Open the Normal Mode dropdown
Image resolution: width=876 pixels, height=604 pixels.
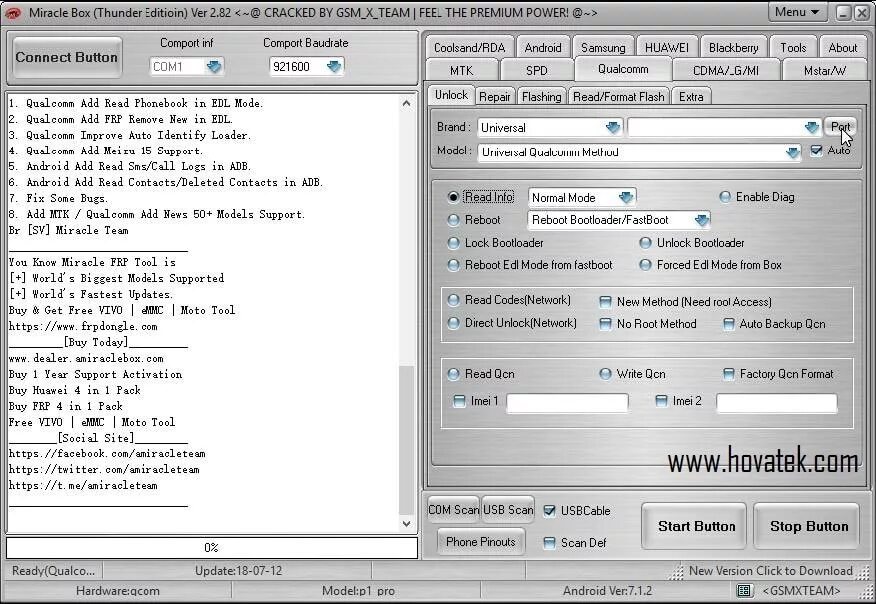click(x=626, y=197)
